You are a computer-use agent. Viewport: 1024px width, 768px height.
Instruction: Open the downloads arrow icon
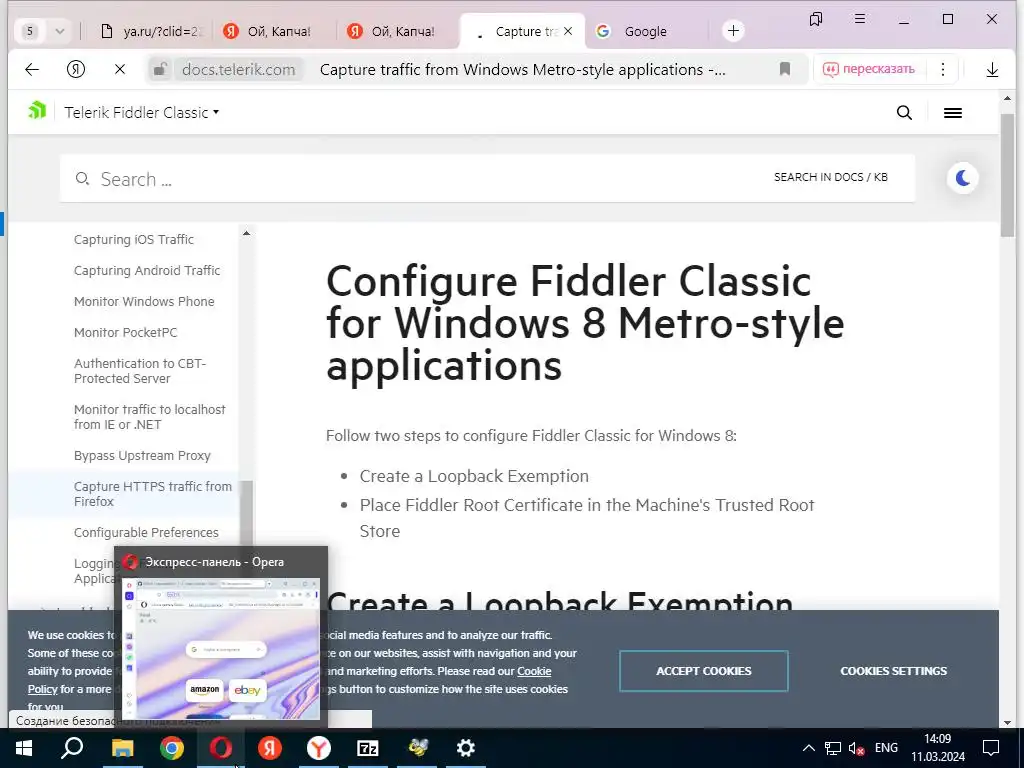click(992, 69)
